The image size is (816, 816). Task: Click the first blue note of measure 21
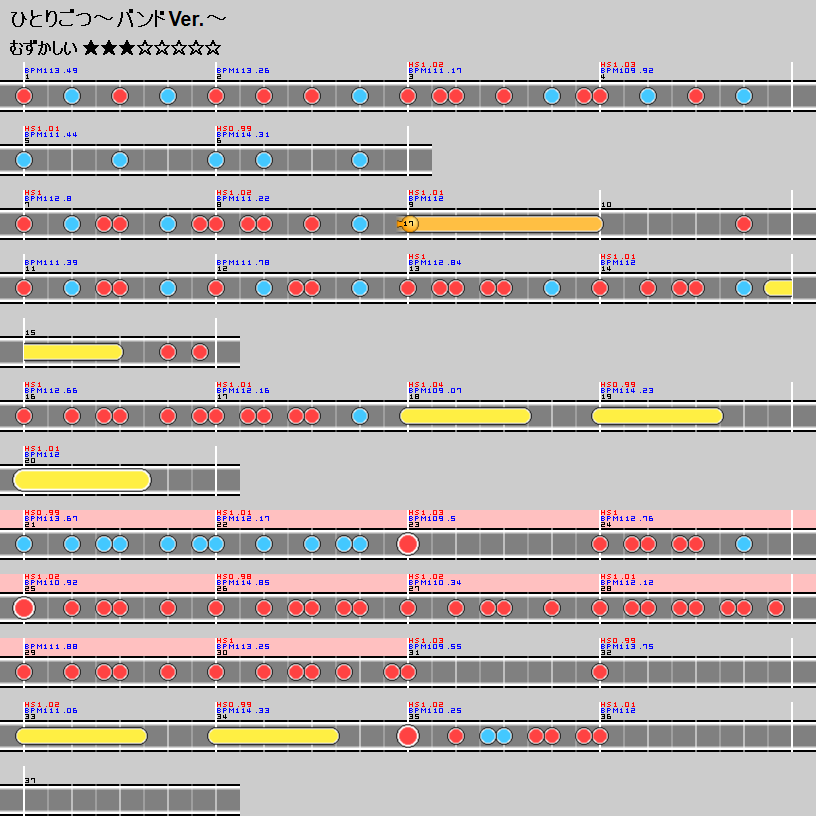24,544
